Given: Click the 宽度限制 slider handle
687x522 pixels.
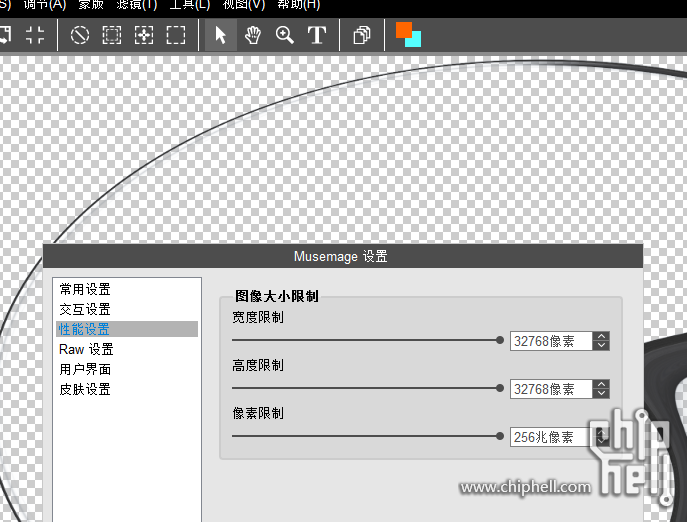Looking at the screenshot, I should click(499, 340).
